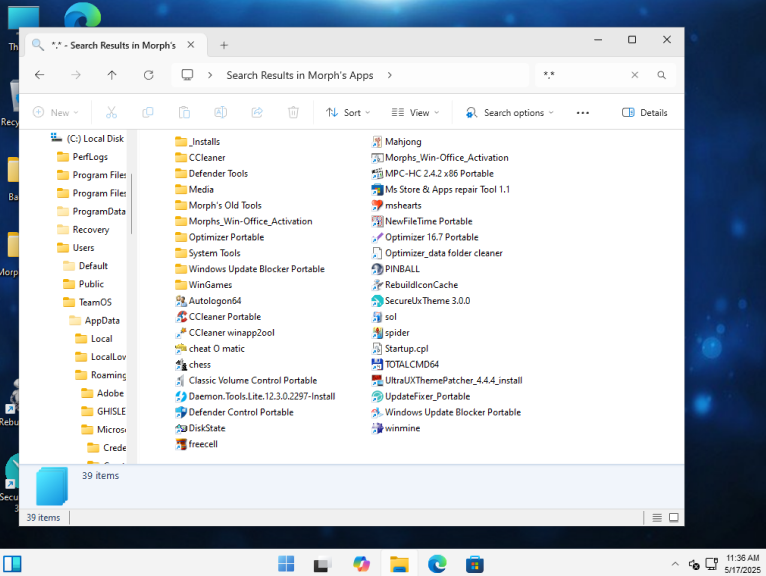The width and height of the screenshot is (766, 576).
Task: Show hidden system tray icons
Action: pos(675,564)
